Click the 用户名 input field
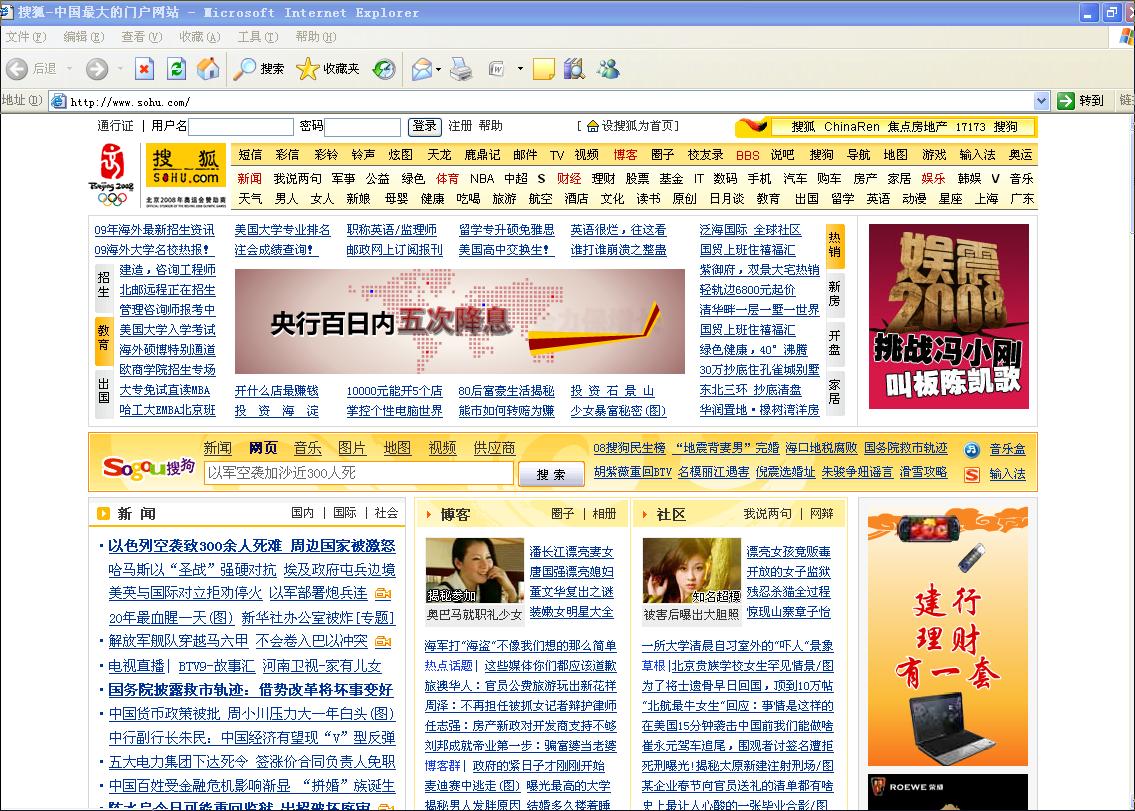This screenshot has height=811, width=1135. pyautogui.click(x=241, y=127)
